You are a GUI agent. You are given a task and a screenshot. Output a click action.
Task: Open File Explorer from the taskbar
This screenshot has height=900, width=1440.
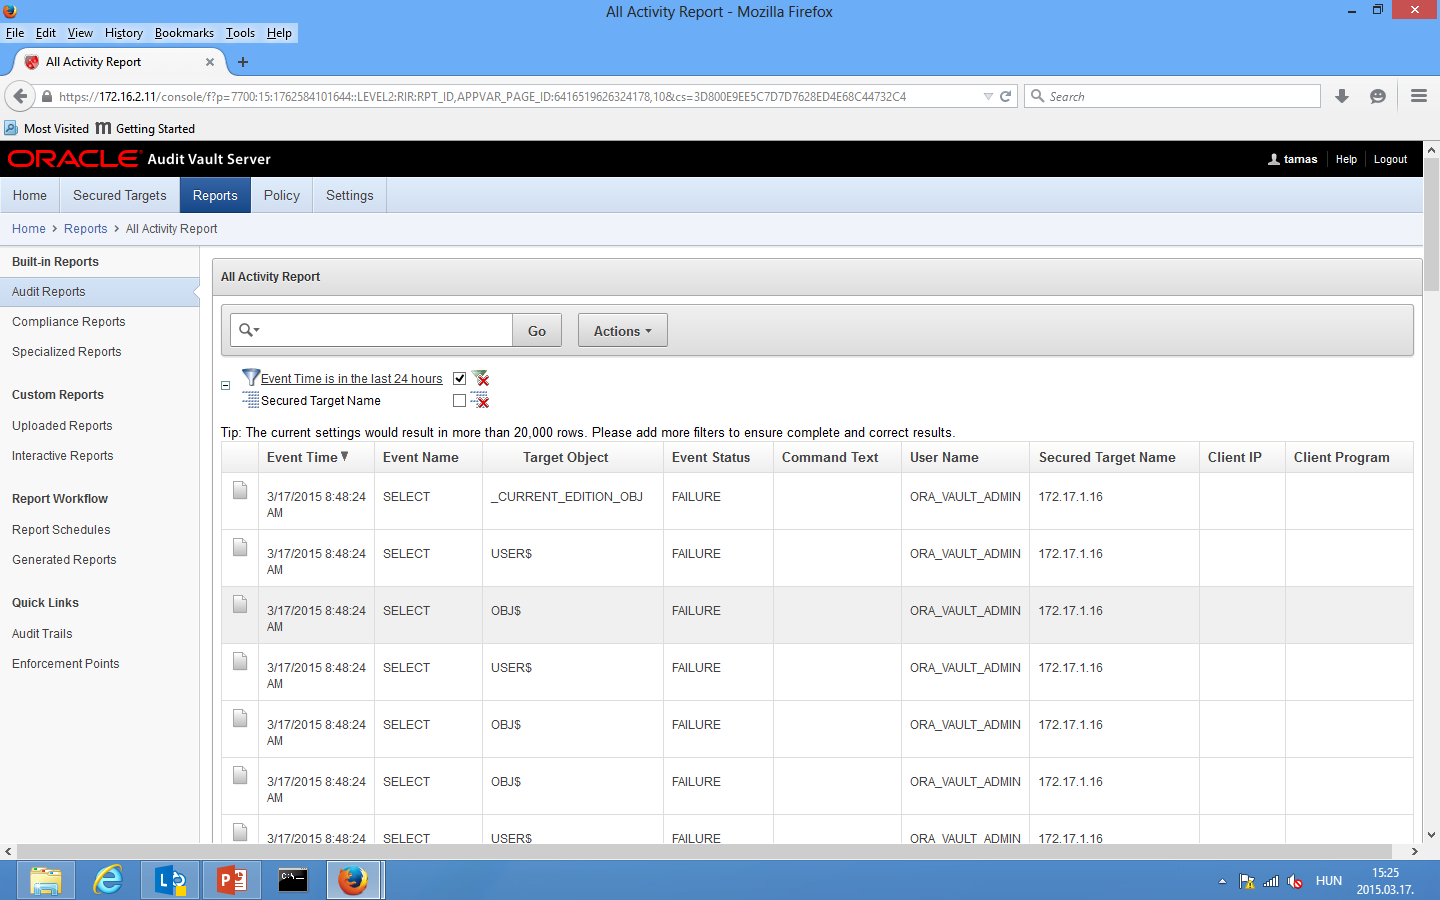click(46, 880)
